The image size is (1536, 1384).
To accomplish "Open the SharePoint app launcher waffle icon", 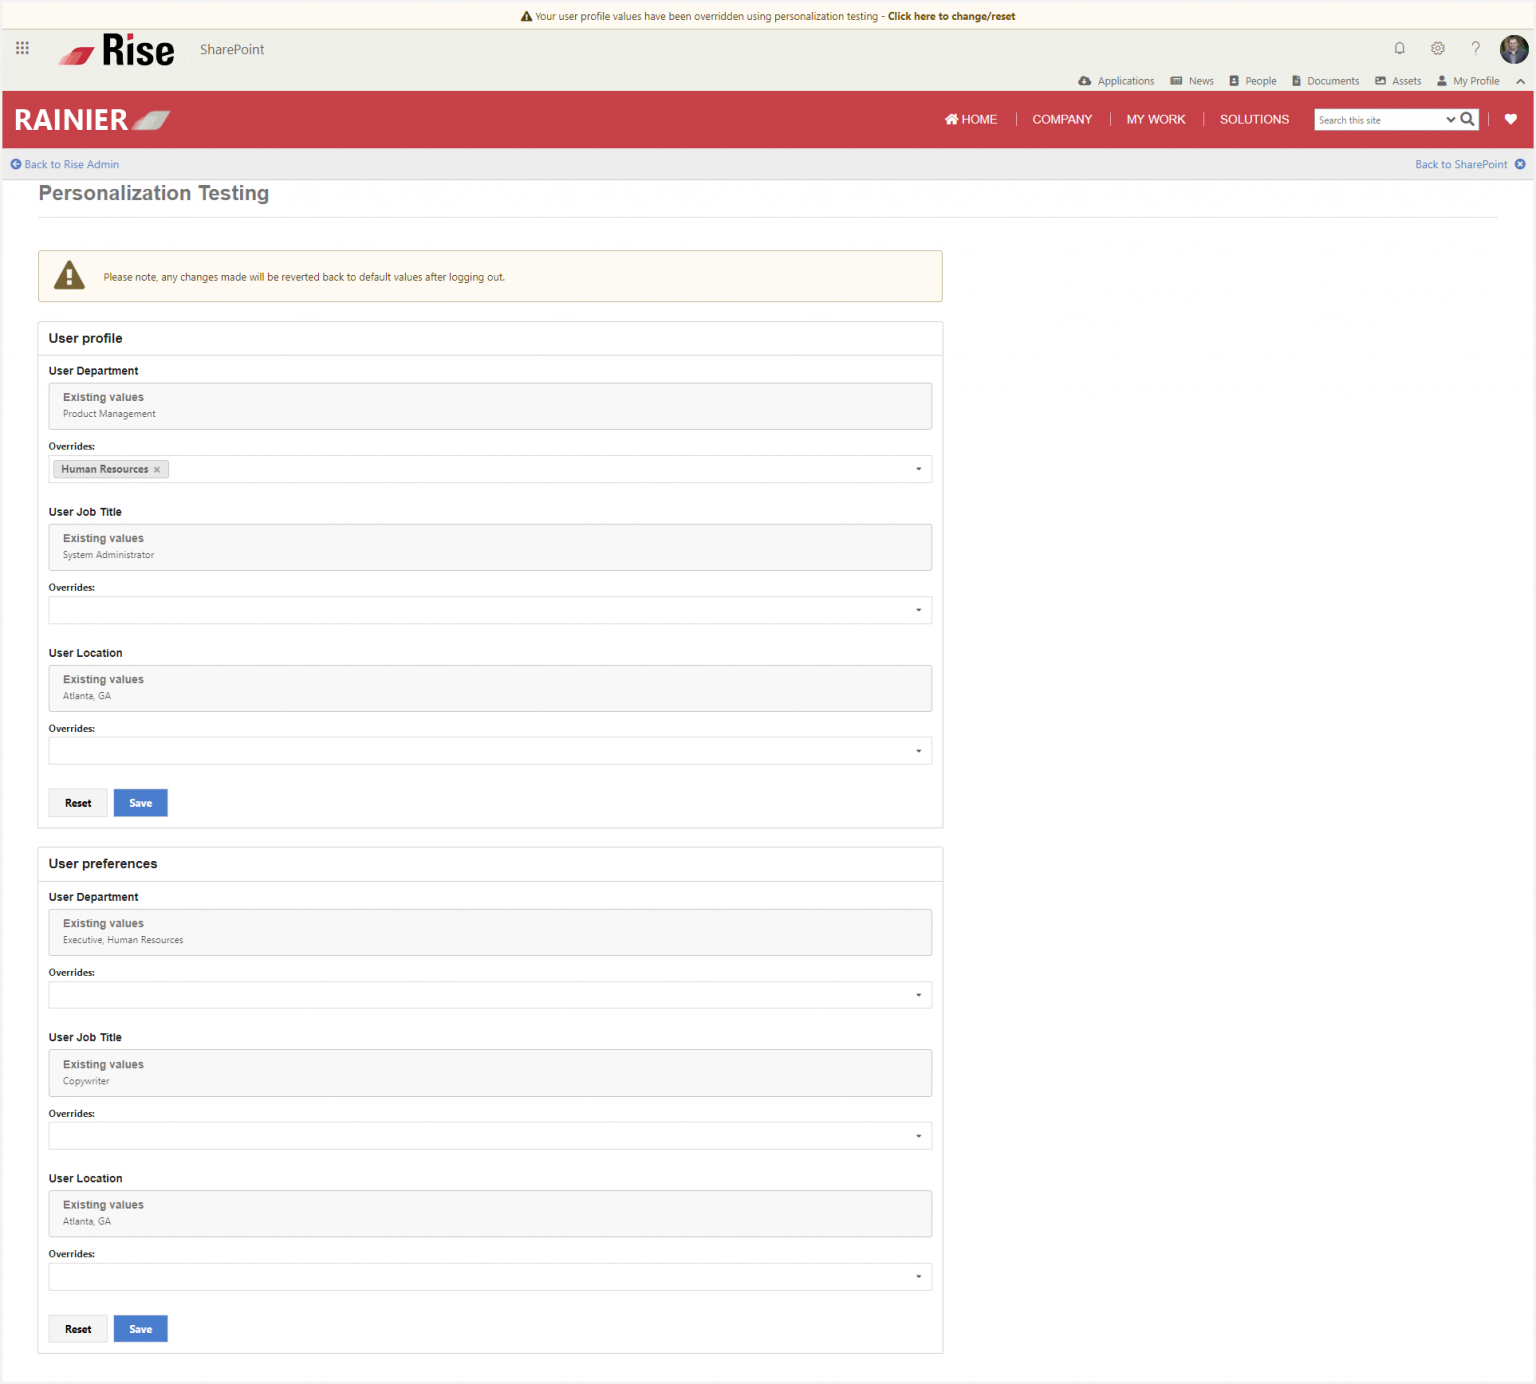I will pyautogui.click(x=22, y=48).
